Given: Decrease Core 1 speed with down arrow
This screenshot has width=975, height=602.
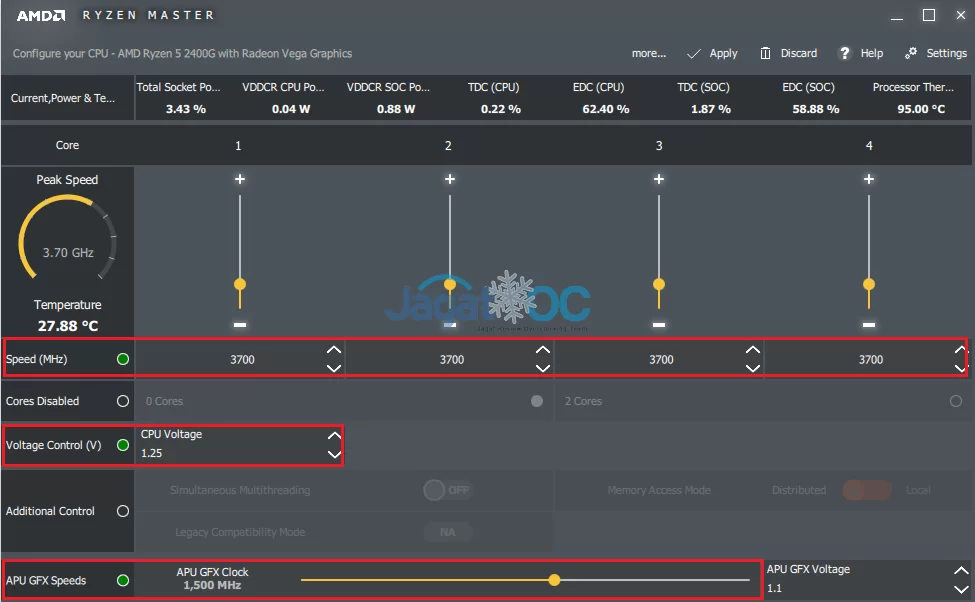Looking at the screenshot, I should (334, 368).
